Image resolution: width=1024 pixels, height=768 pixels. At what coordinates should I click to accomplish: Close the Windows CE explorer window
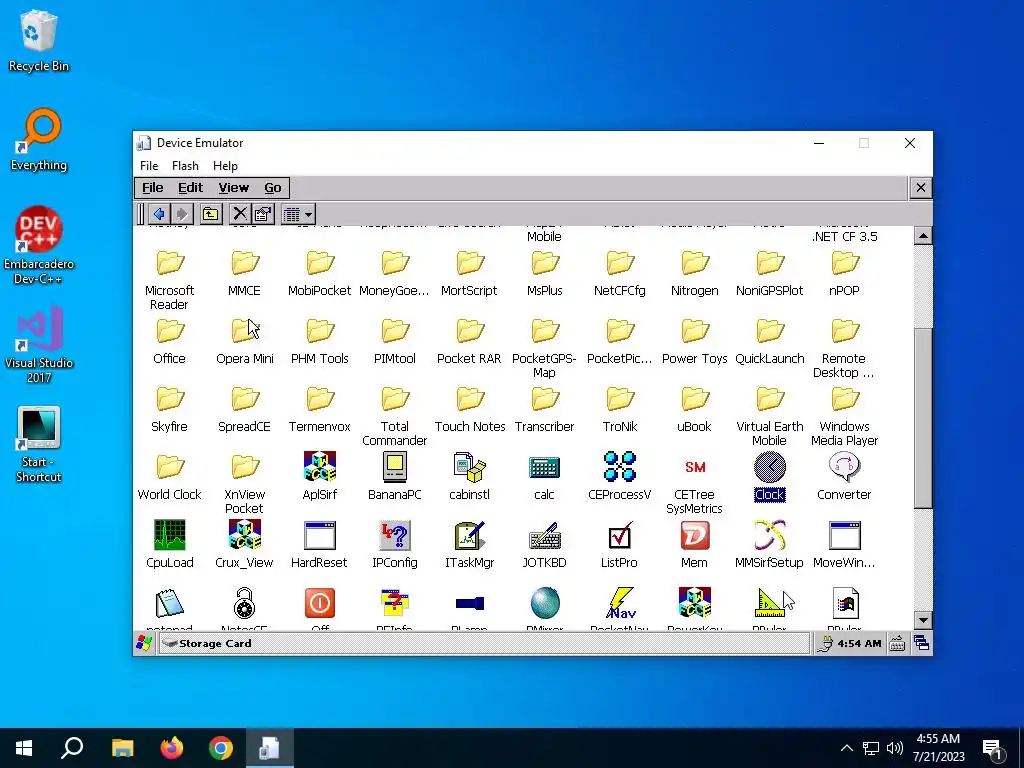click(921, 188)
